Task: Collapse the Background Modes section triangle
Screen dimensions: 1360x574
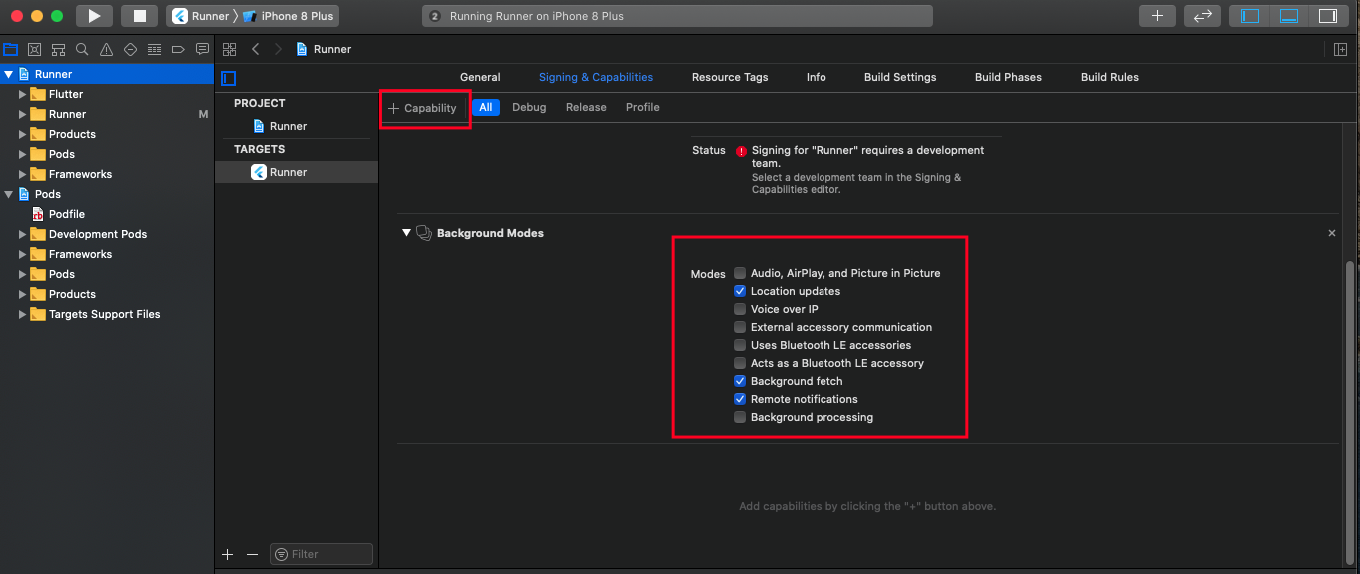Action: coord(406,233)
